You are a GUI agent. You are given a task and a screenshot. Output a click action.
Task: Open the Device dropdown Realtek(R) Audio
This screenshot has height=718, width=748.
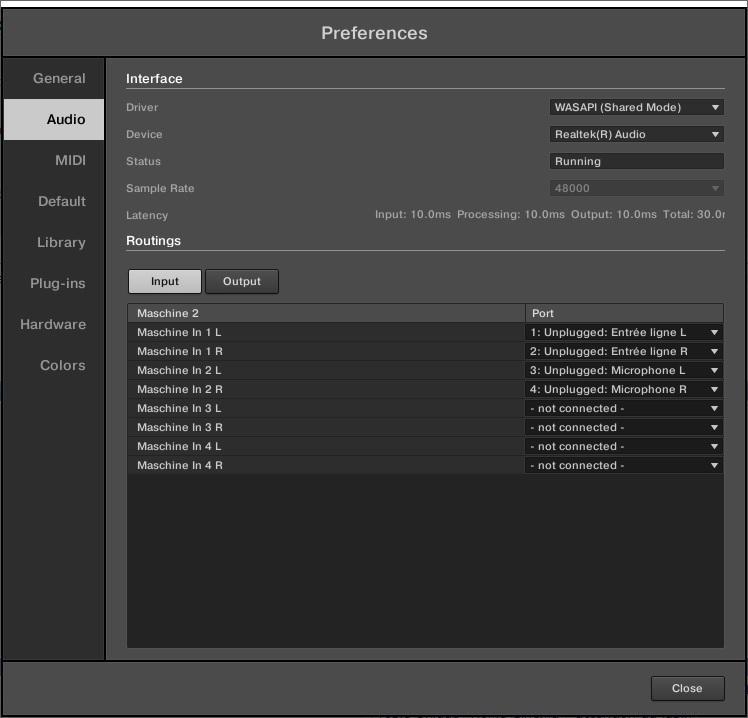(636, 135)
